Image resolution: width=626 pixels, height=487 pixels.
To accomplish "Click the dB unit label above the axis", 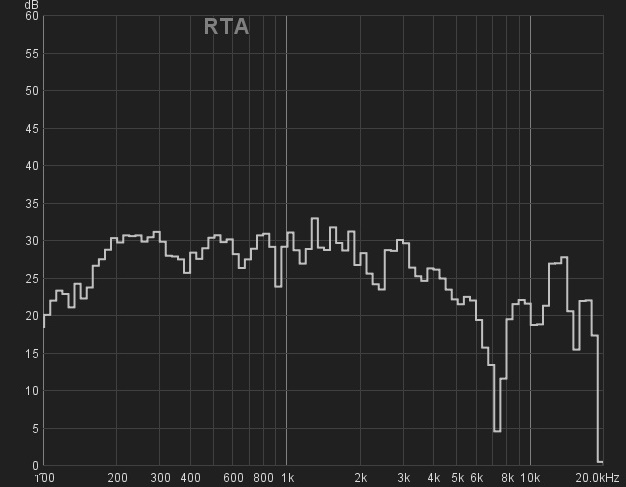I will coord(32,5).
